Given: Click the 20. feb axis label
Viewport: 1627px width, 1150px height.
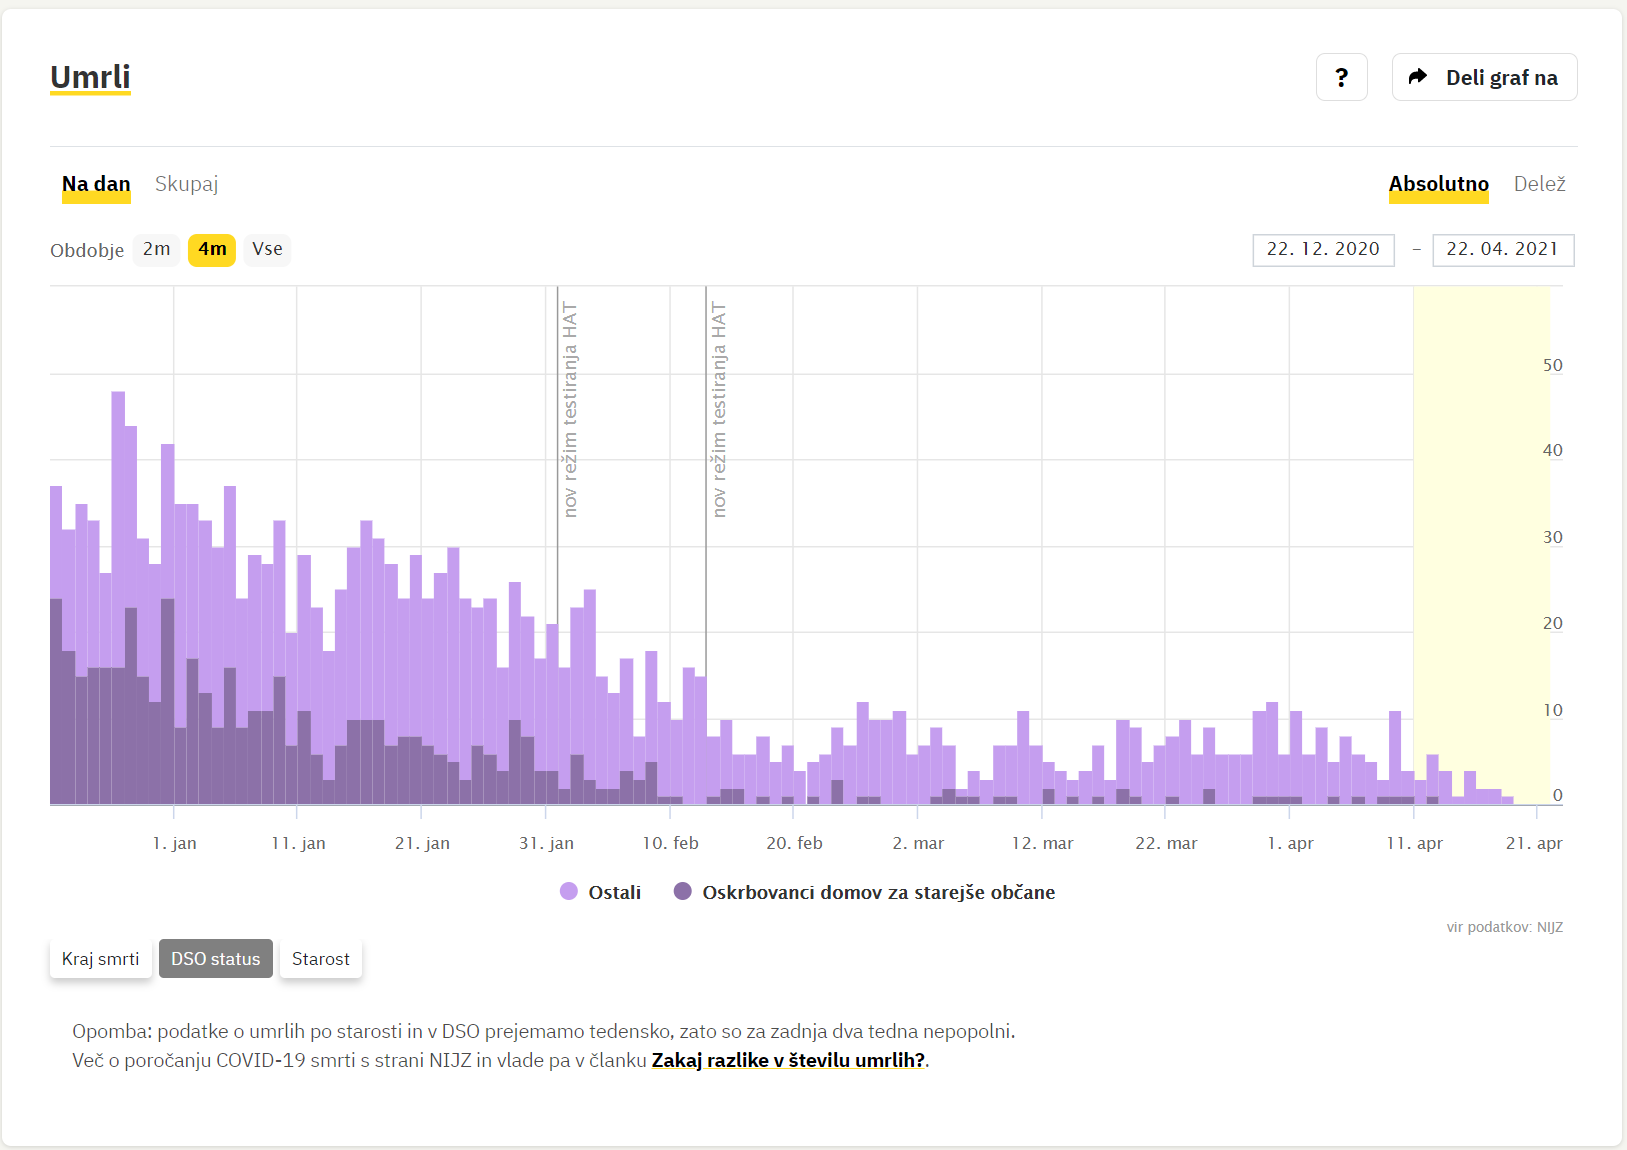Looking at the screenshot, I should point(794,843).
